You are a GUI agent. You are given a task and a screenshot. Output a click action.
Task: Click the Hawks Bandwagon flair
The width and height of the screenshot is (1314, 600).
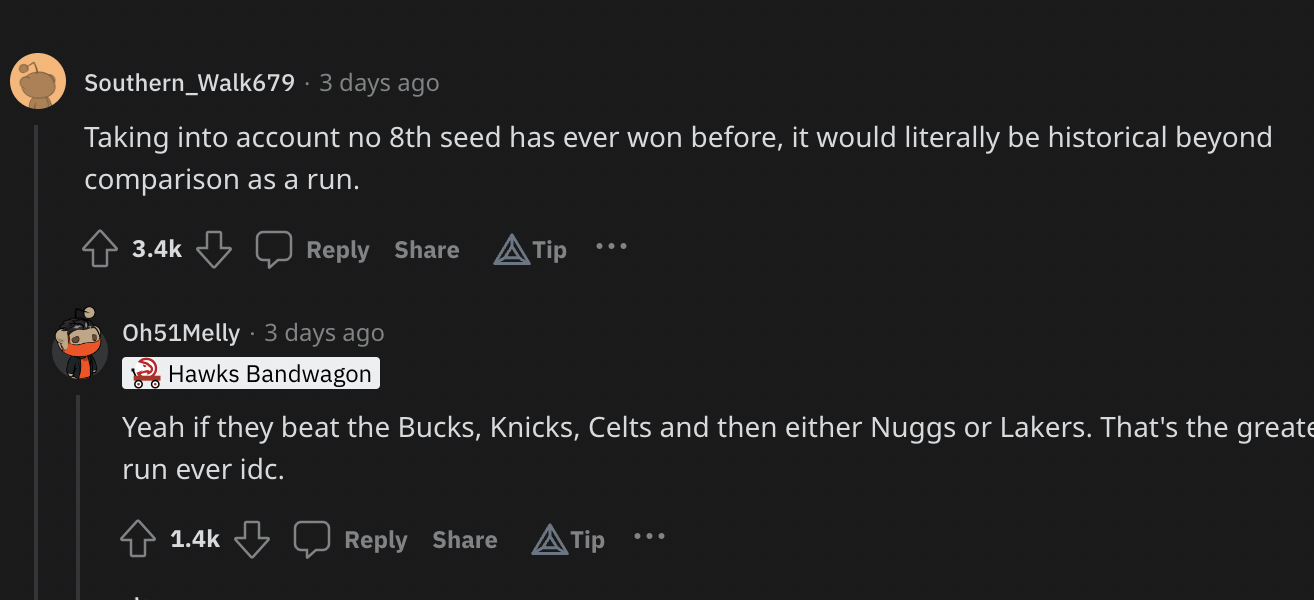251,374
